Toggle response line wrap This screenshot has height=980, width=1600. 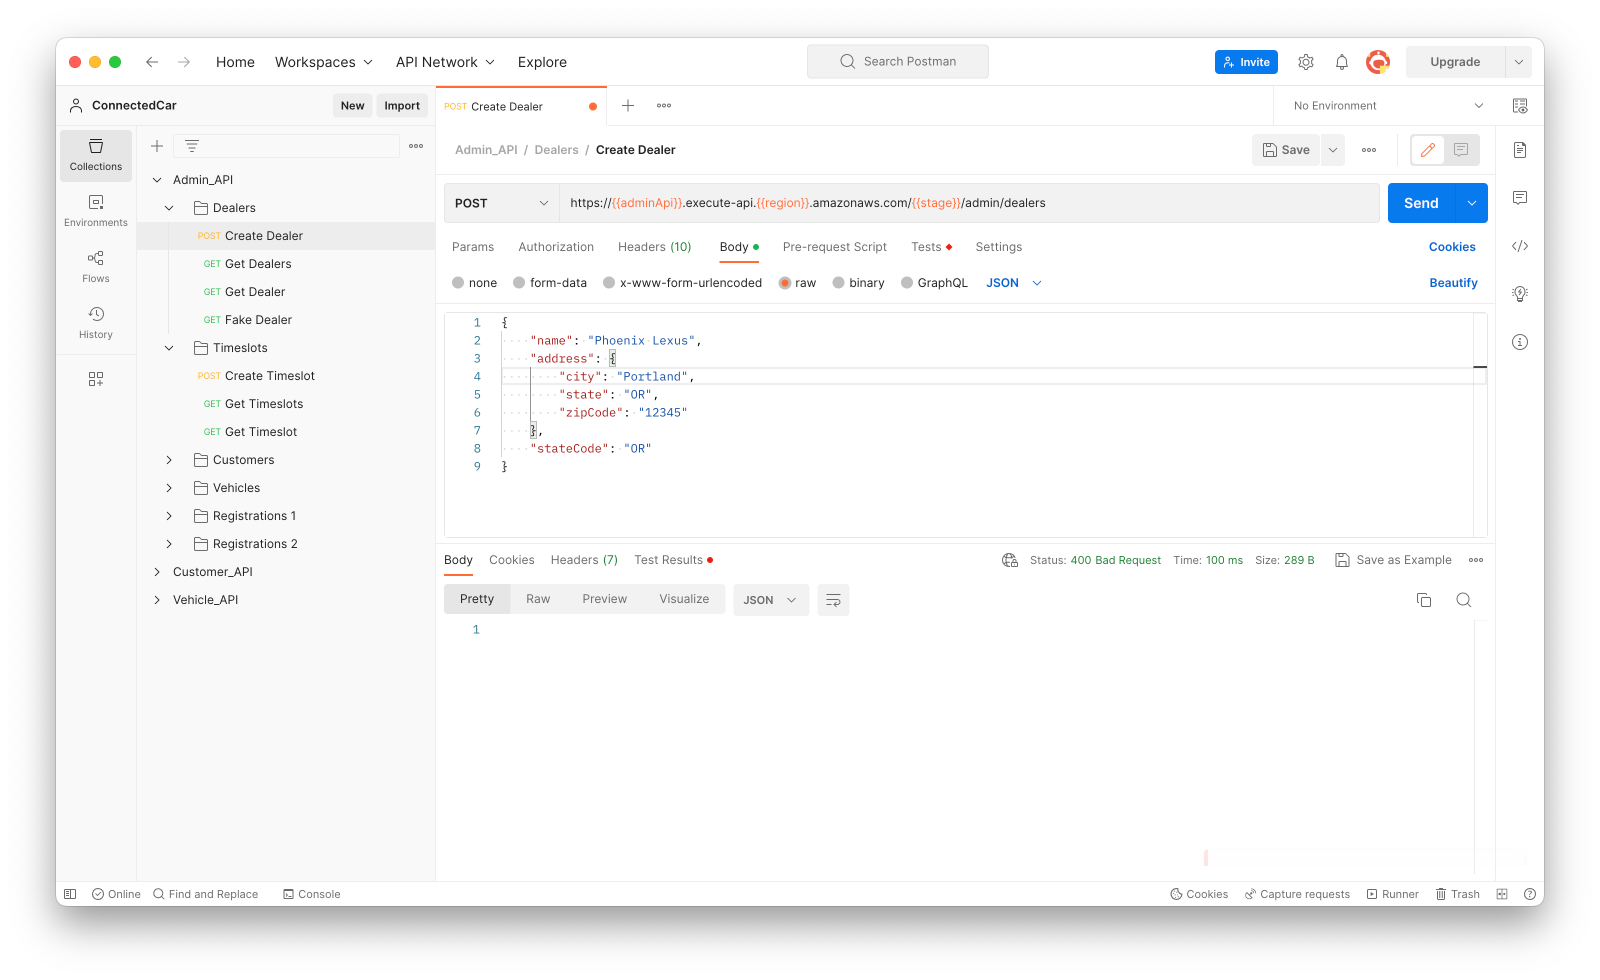click(833, 600)
